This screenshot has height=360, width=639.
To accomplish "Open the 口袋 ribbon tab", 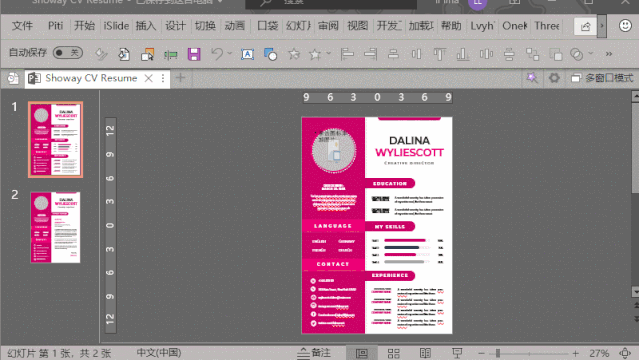I will pyautogui.click(x=268, y=26).
